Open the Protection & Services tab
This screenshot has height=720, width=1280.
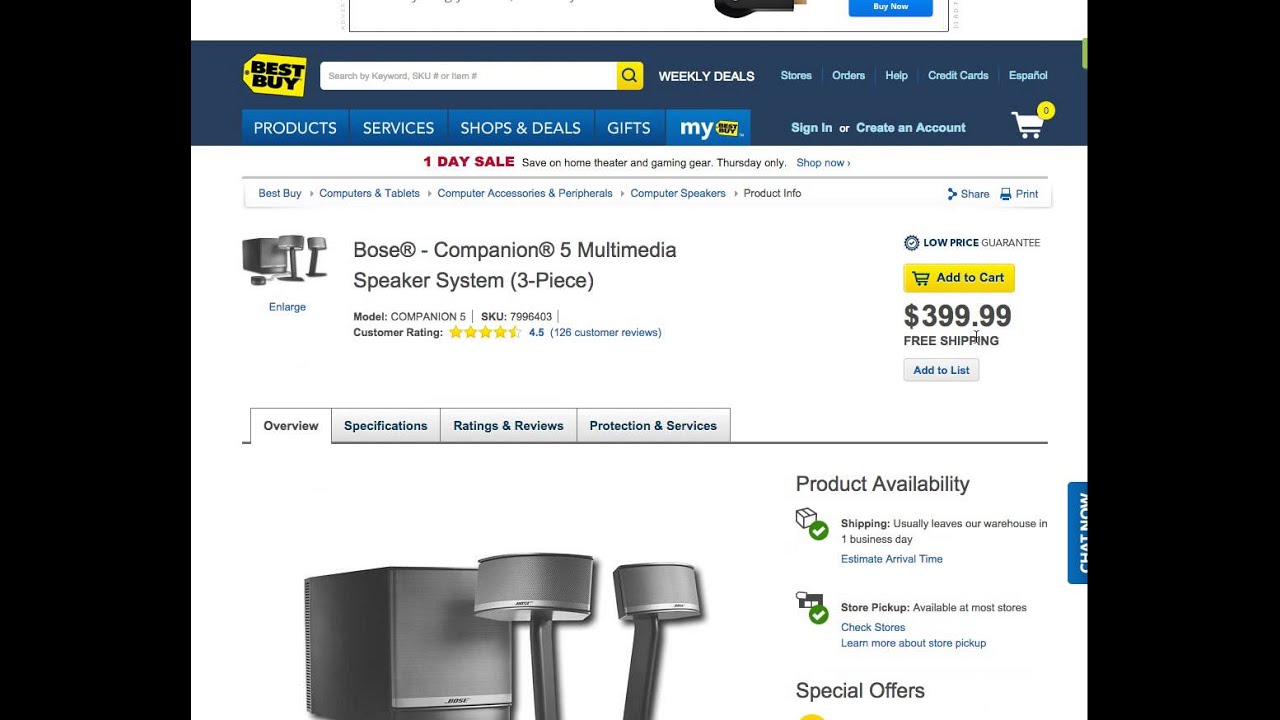click(x=653, y=426)
